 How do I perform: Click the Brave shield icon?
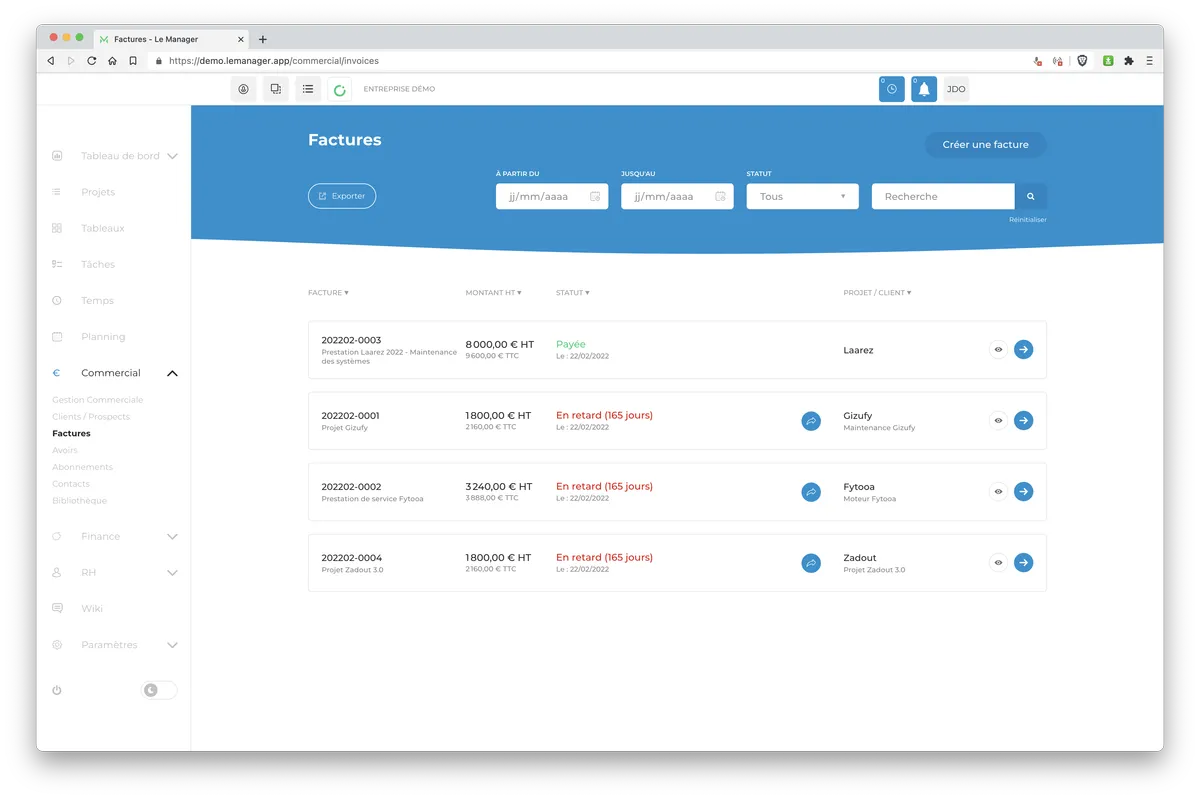[1082, 61]
